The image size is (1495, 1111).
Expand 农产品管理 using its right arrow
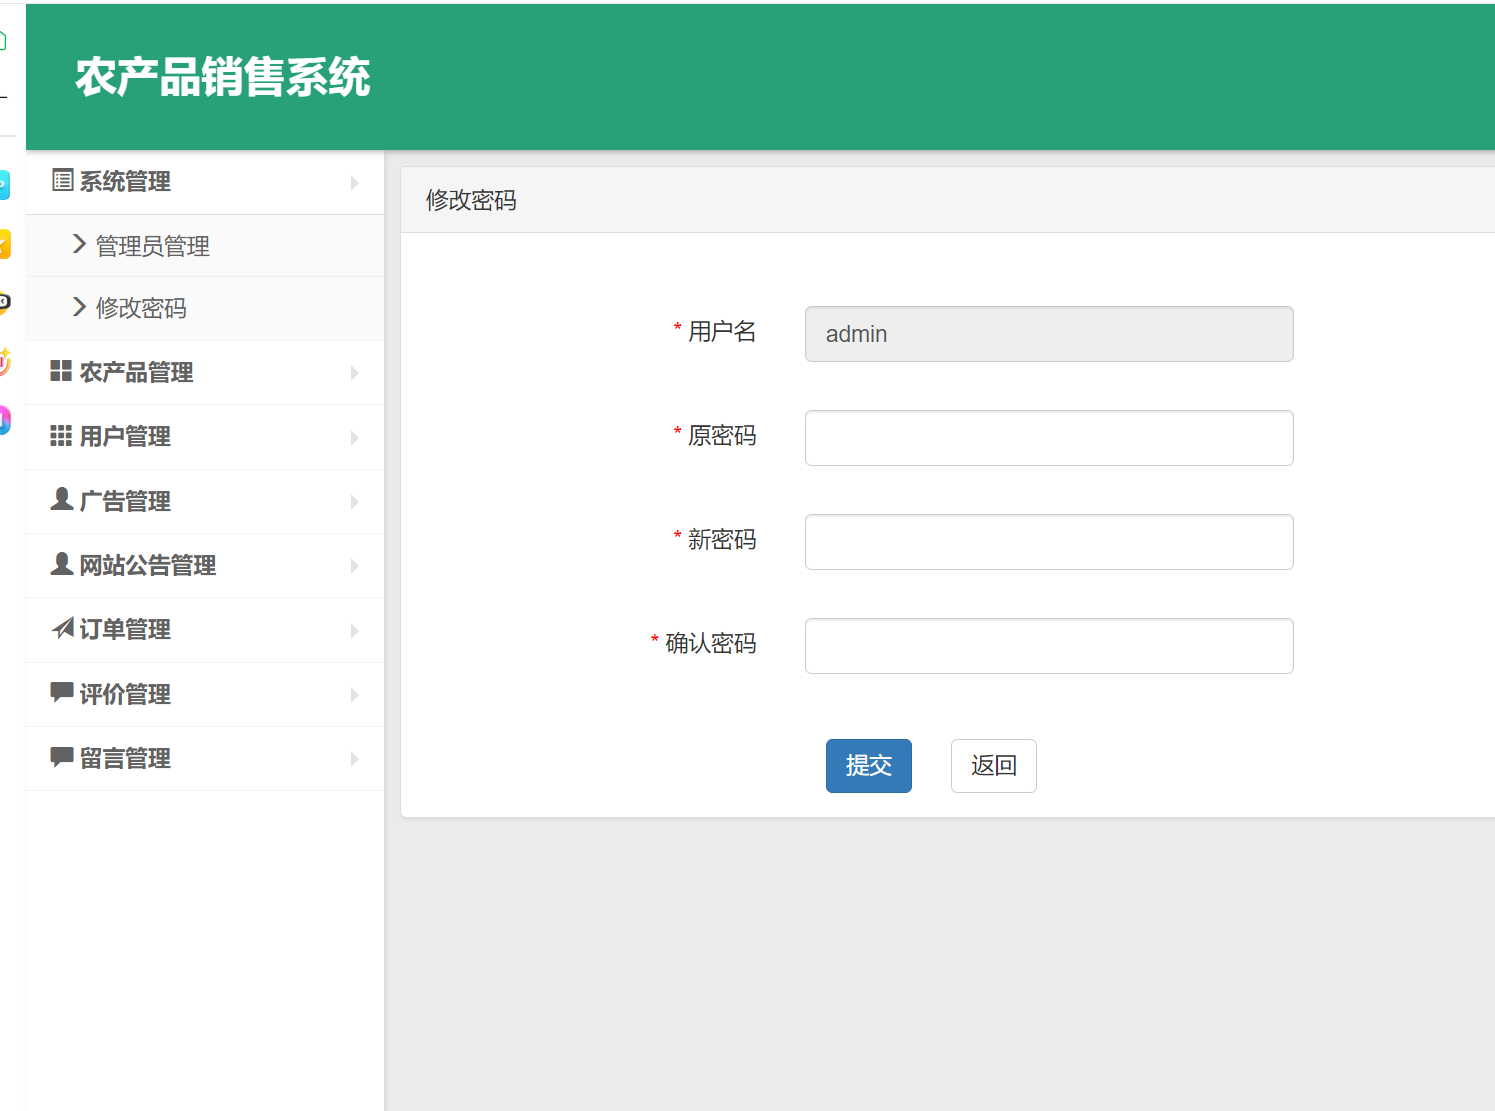tap(354, 373)
